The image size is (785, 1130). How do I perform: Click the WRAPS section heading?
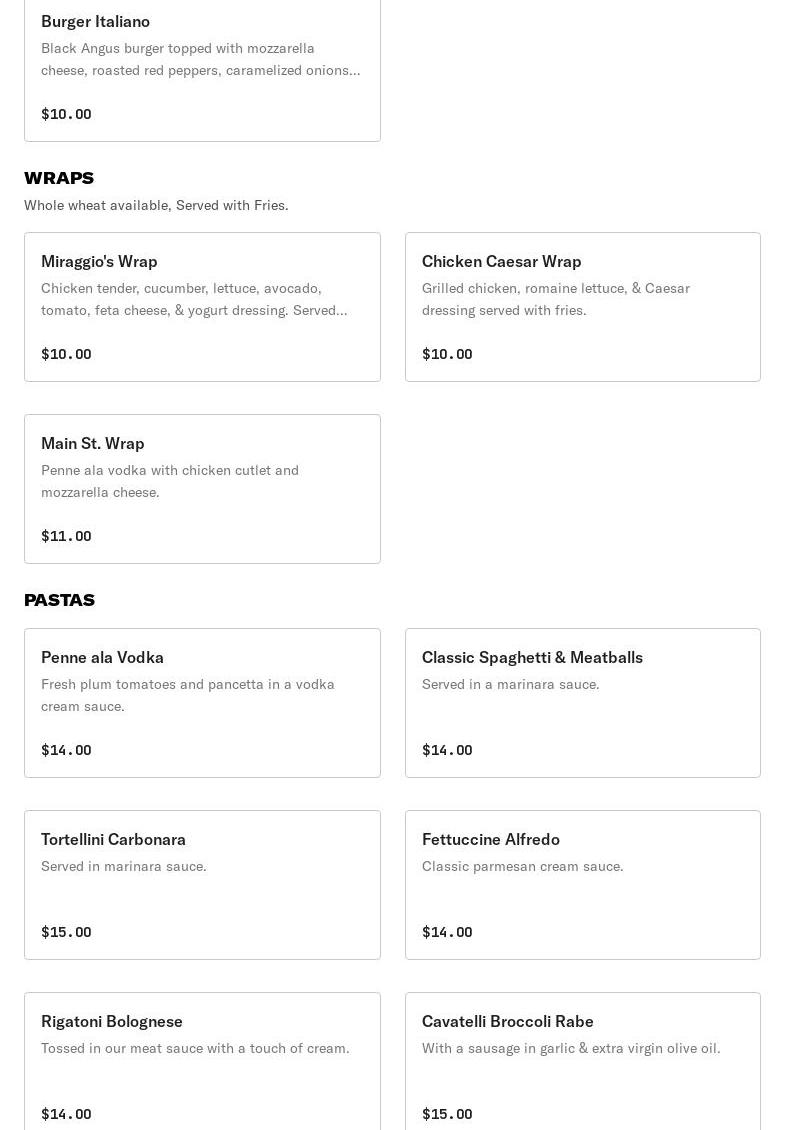point(59,178)
